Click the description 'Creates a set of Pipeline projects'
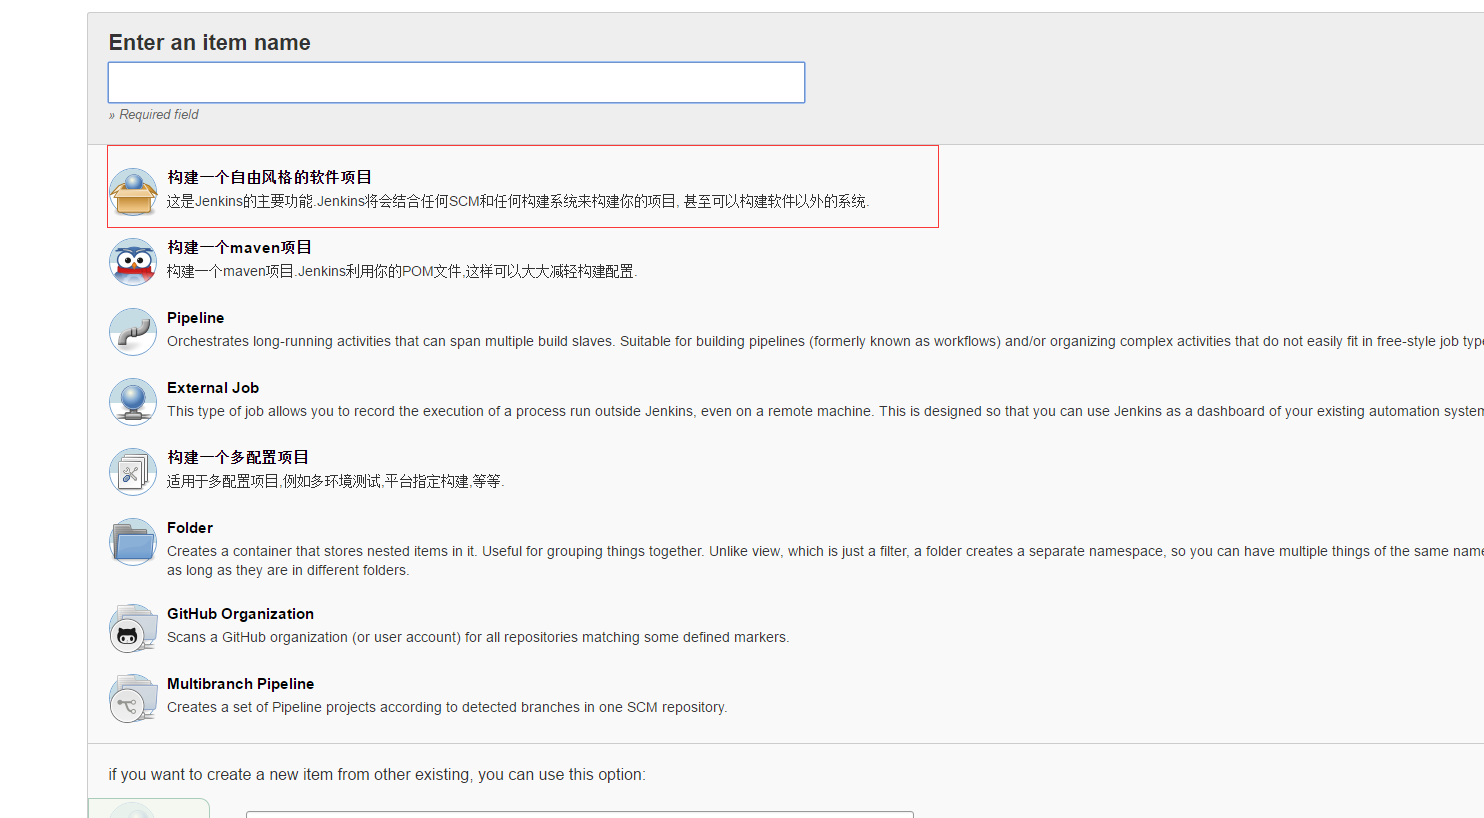This screenshot has width=1484, height=818. (447, 707)
